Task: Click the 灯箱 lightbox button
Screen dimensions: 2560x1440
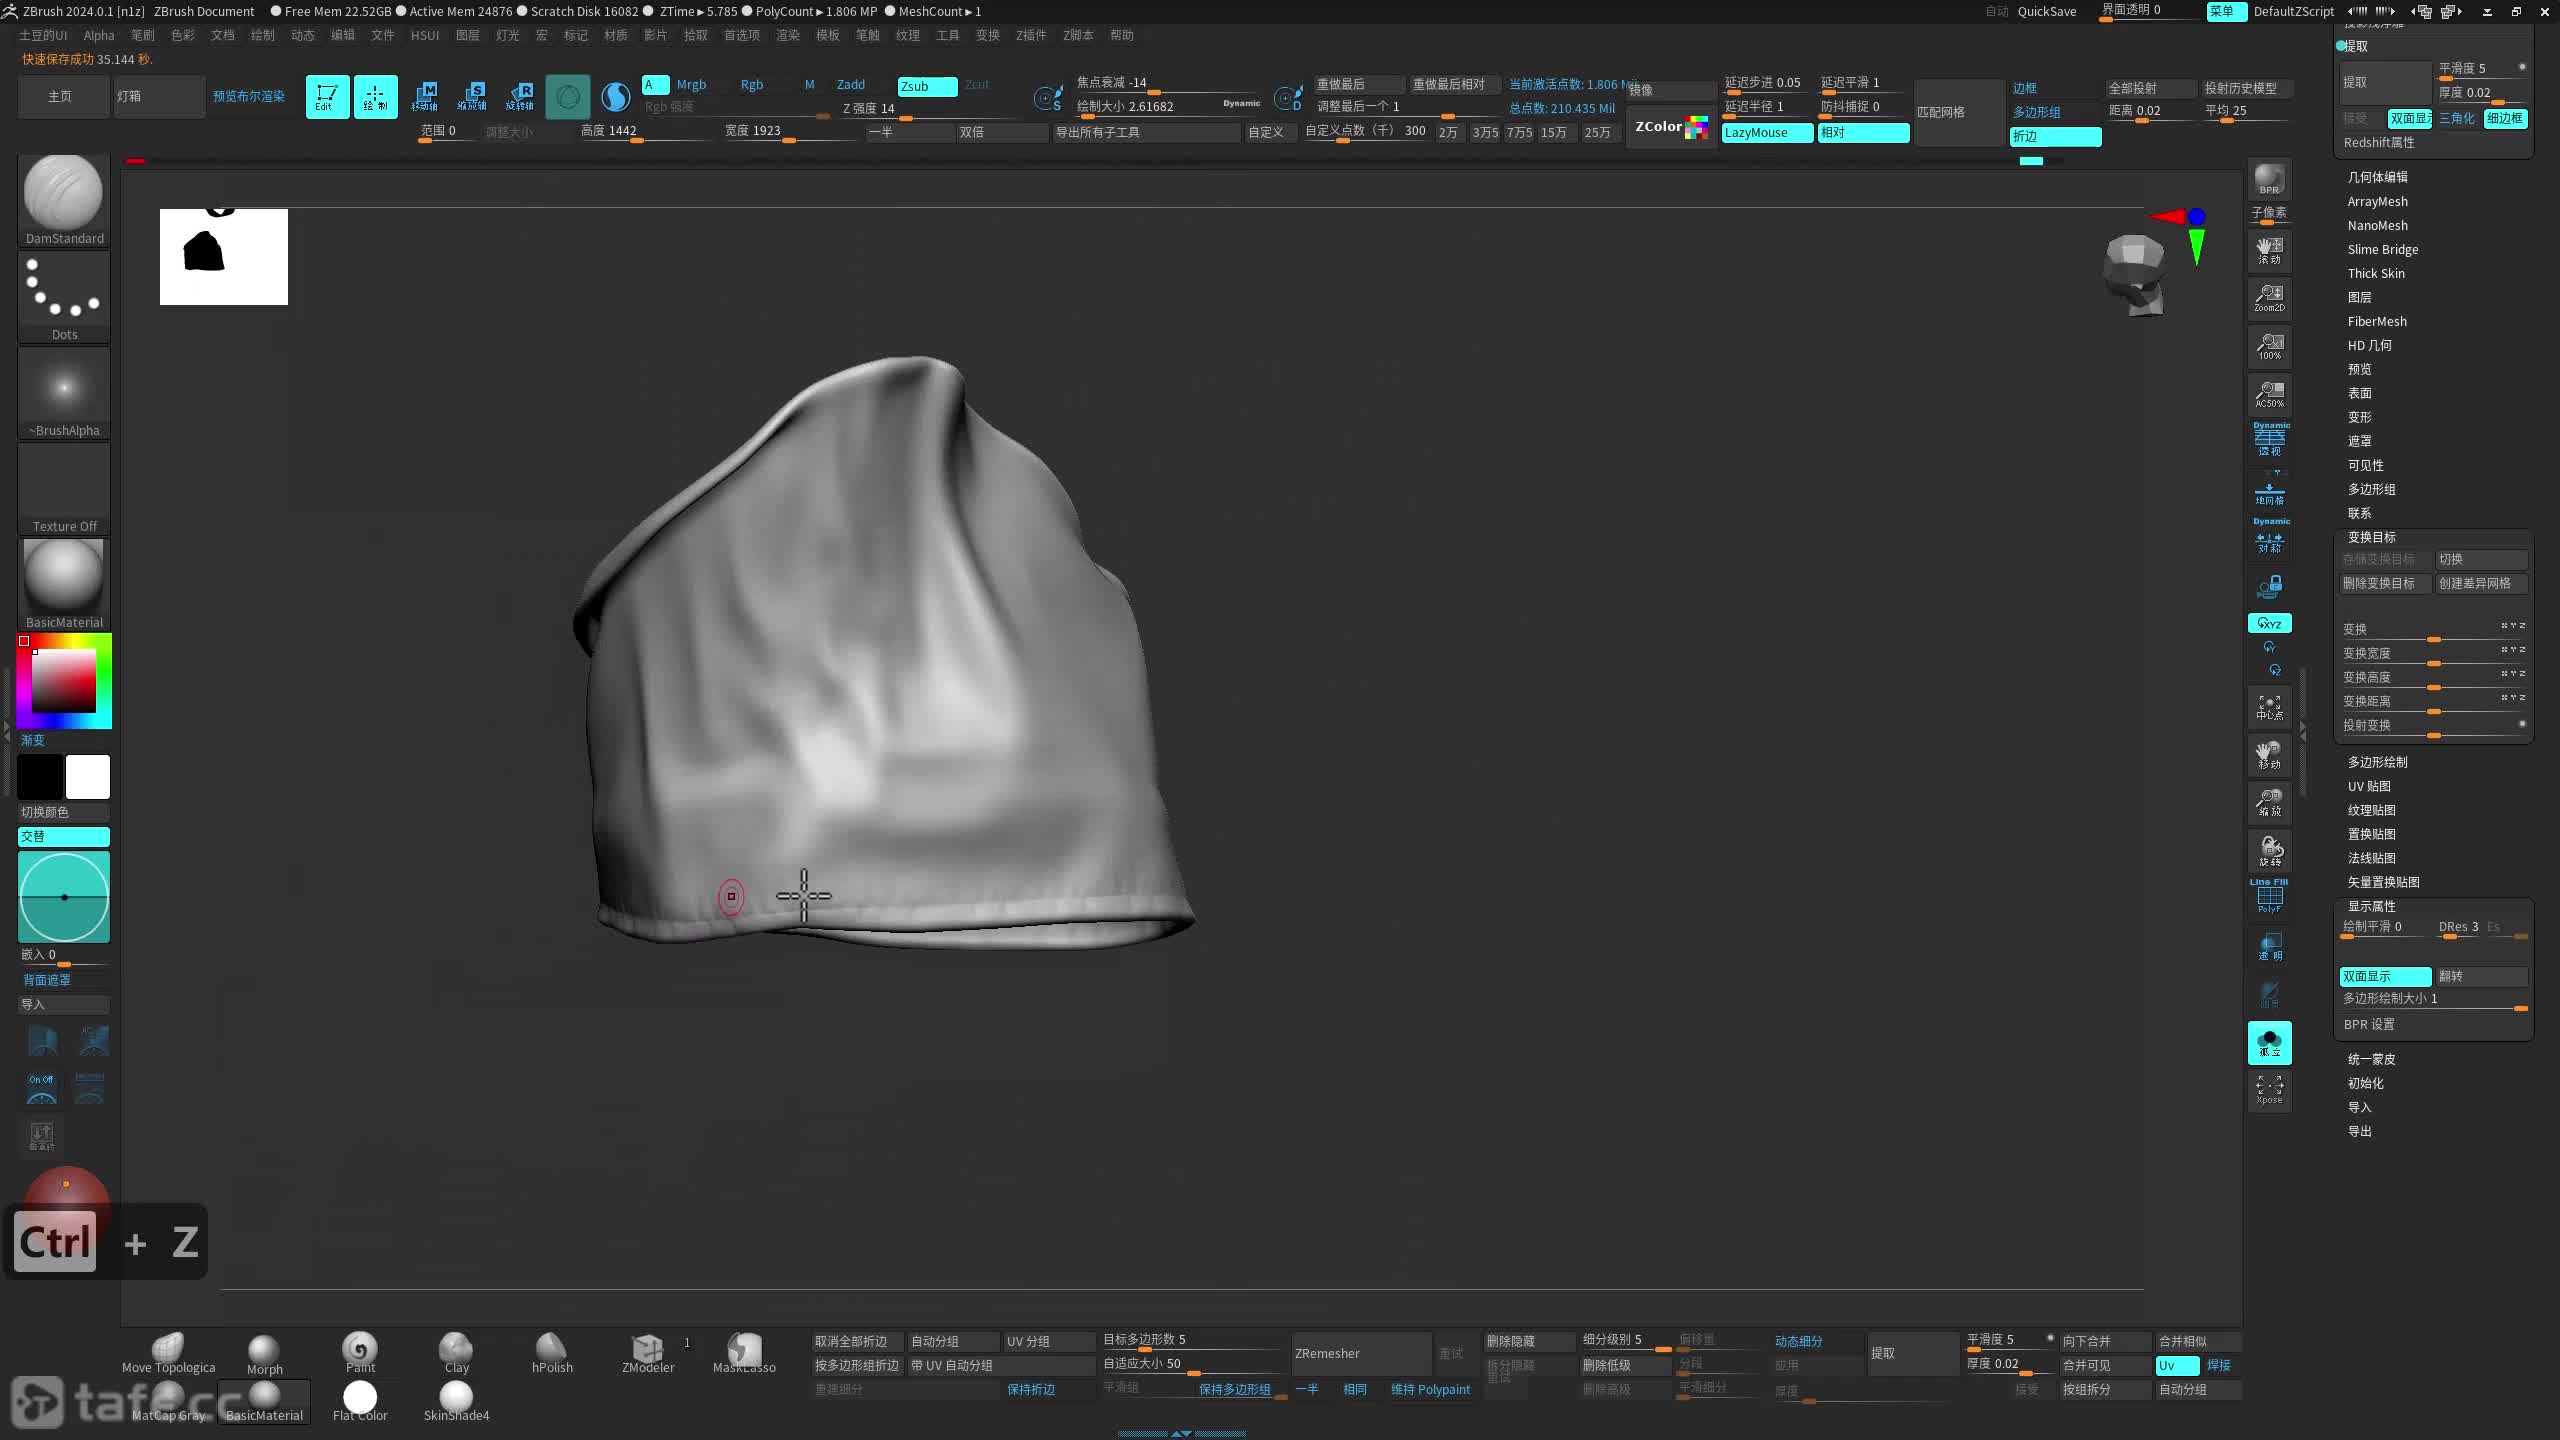Action: (x=159, y=97)
